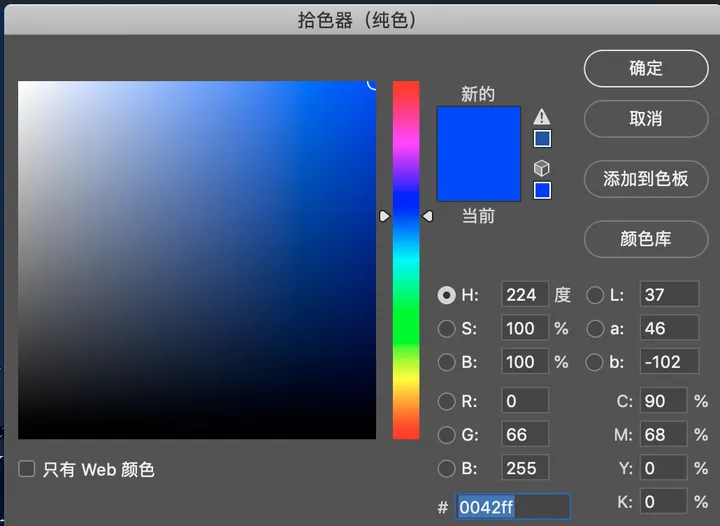Click the web-safe color cube icon

(542, 168)
